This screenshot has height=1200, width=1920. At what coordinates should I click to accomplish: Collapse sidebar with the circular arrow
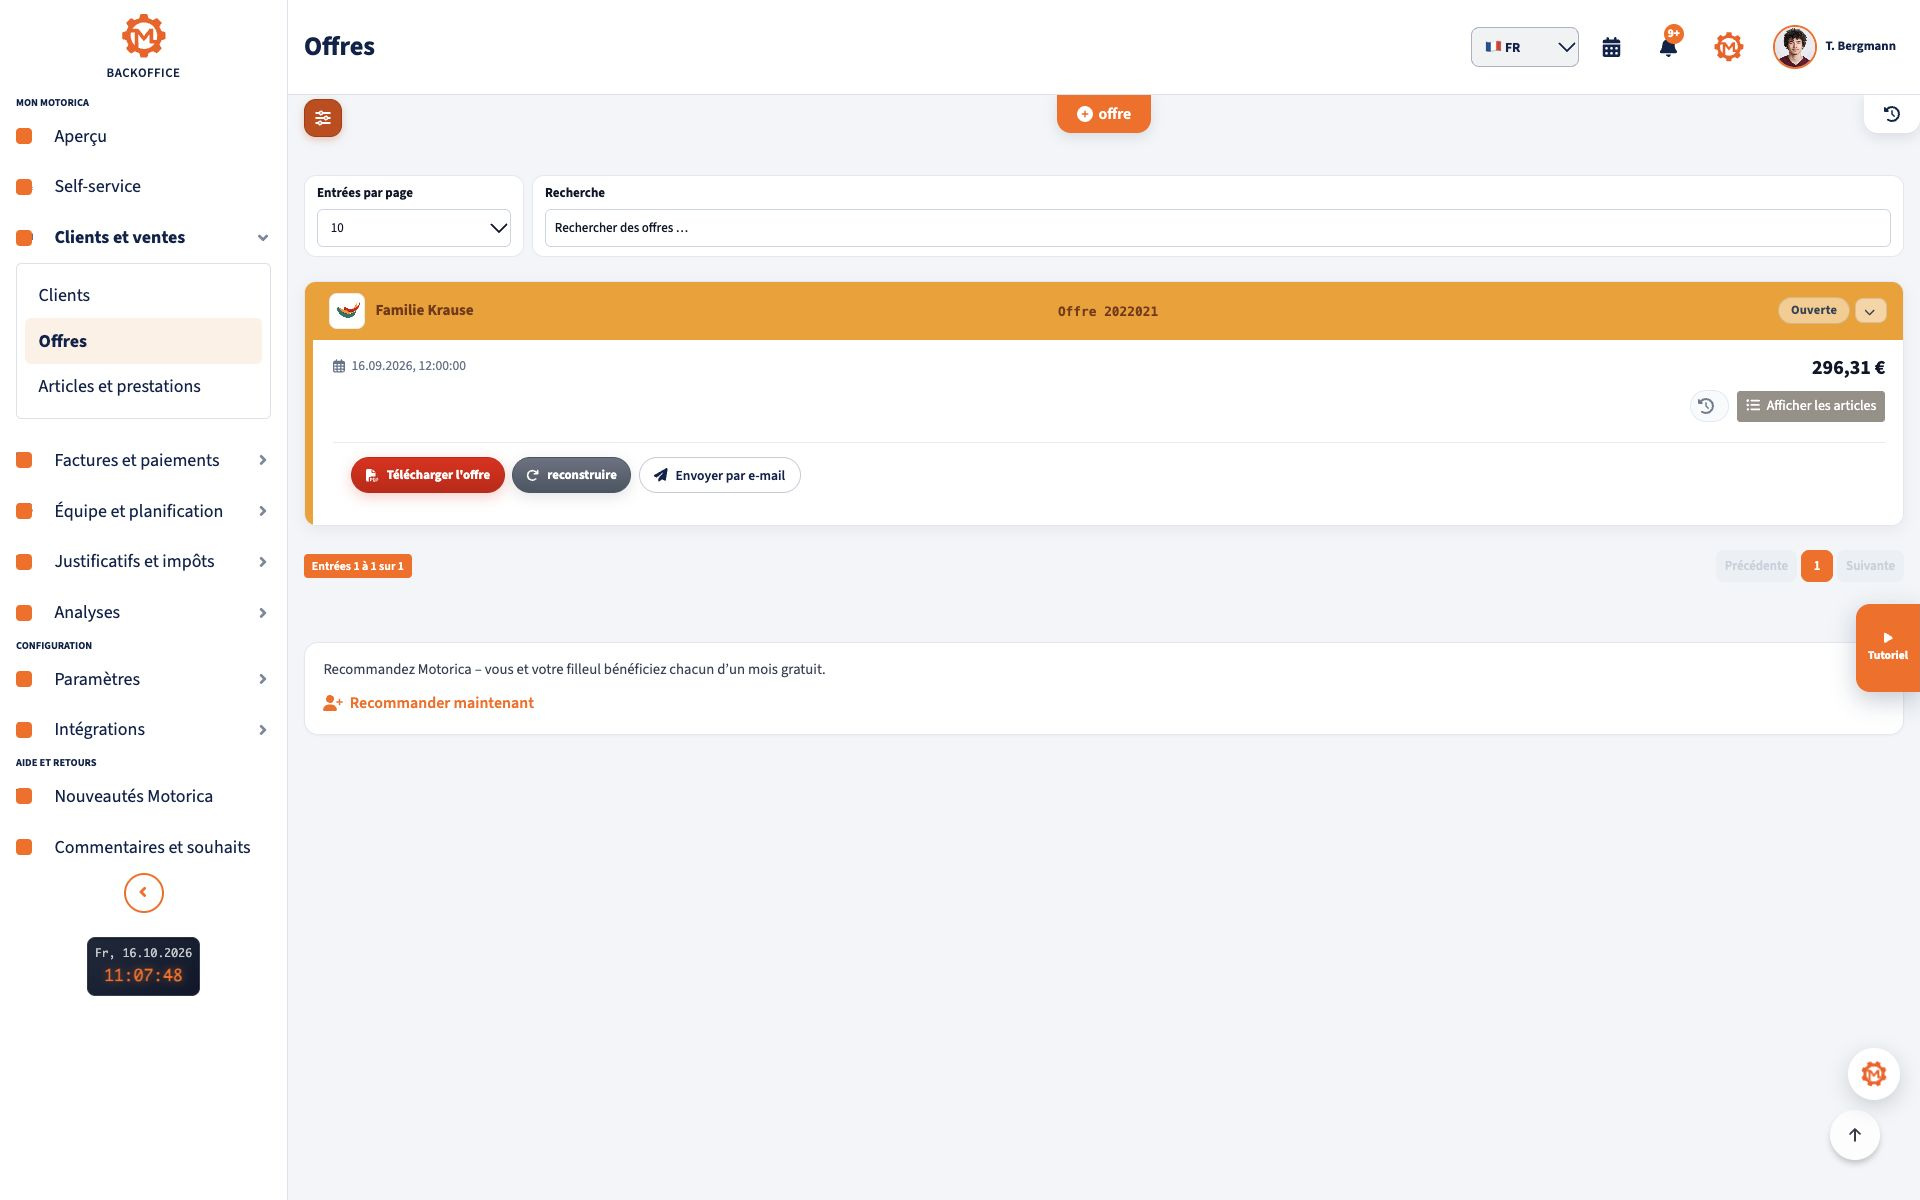(x=144, y=893)
